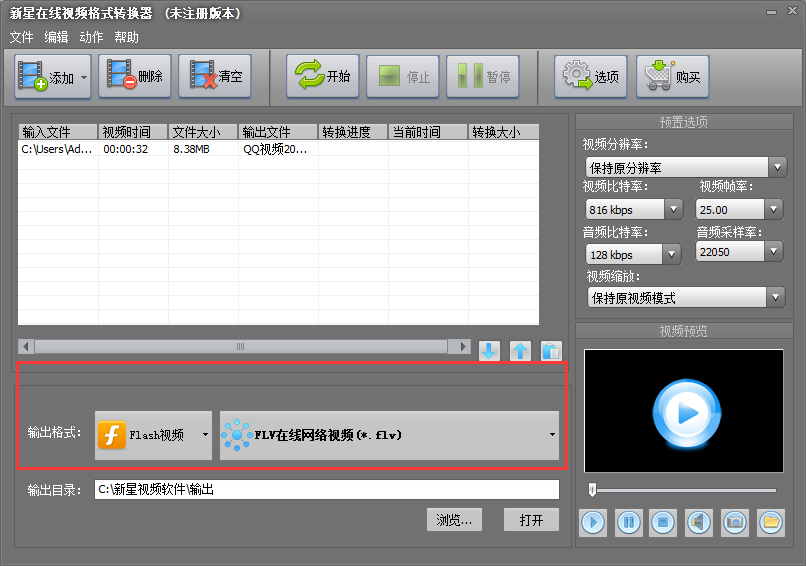Viewport: 806px width, 566px height.
Task: Click the camera snapshot icon under the preview
Action: (735, 523)
